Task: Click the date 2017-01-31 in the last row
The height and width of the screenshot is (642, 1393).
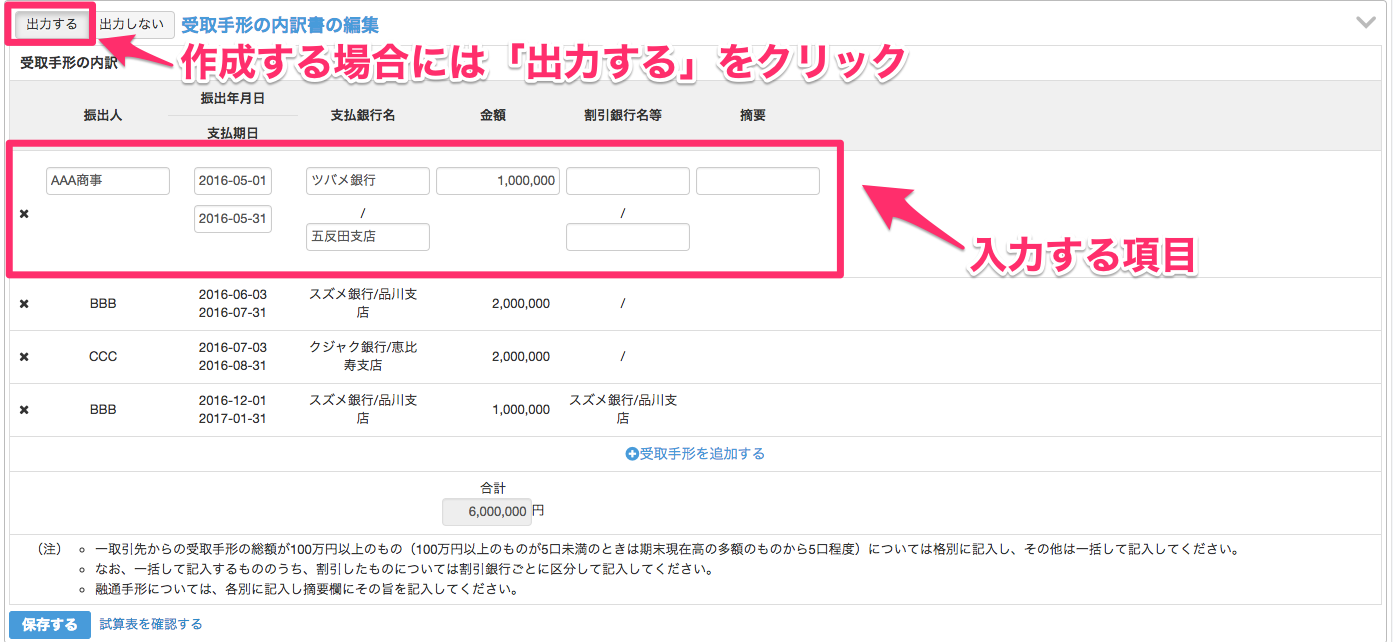Action: (x=233, y=419)
